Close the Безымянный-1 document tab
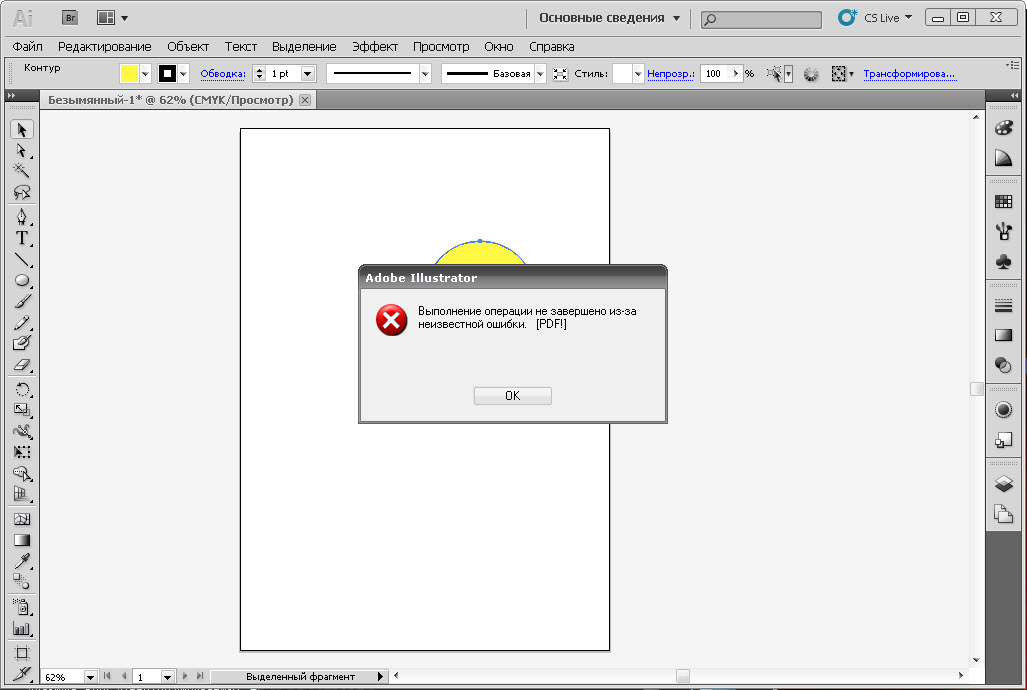1027x690 pixels. [305, 100]
